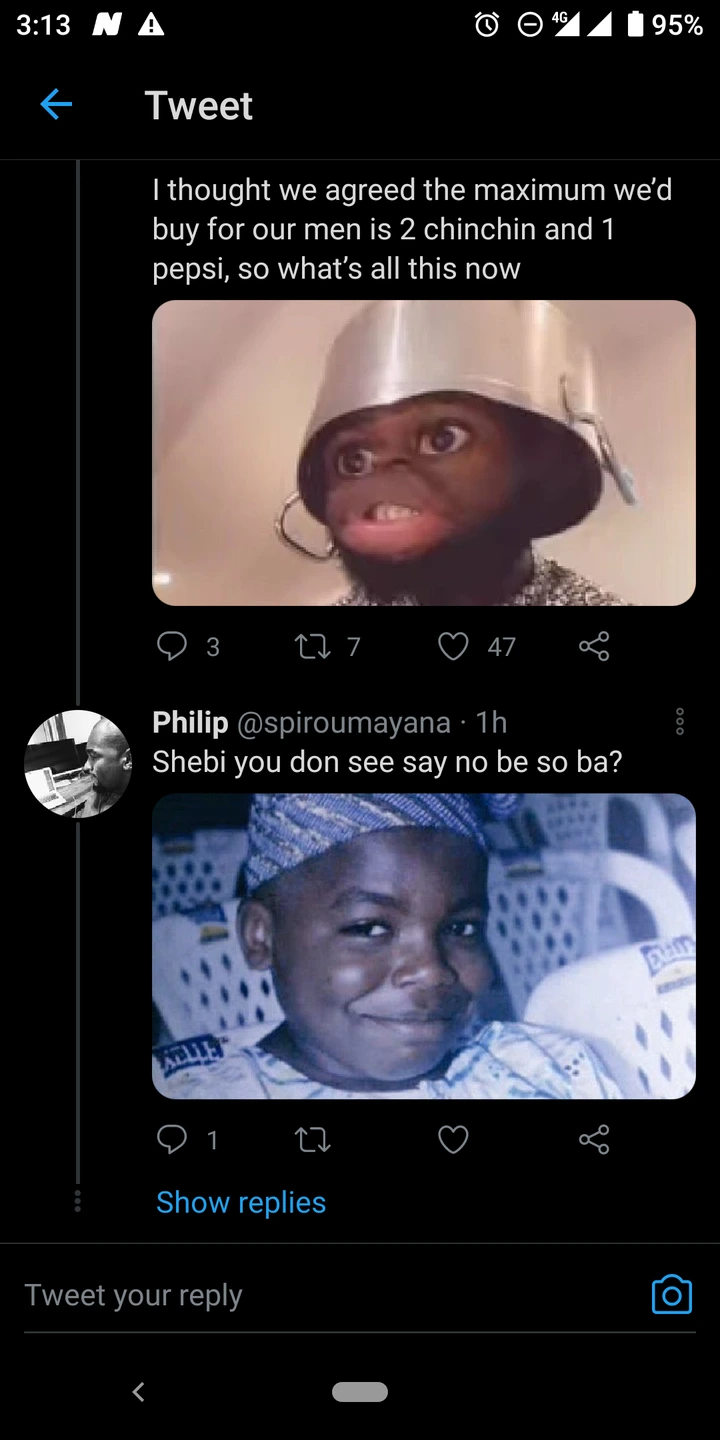Reply to Philip's tweet
Viewport: 720px width, 1440px height.
point(172,1140)
